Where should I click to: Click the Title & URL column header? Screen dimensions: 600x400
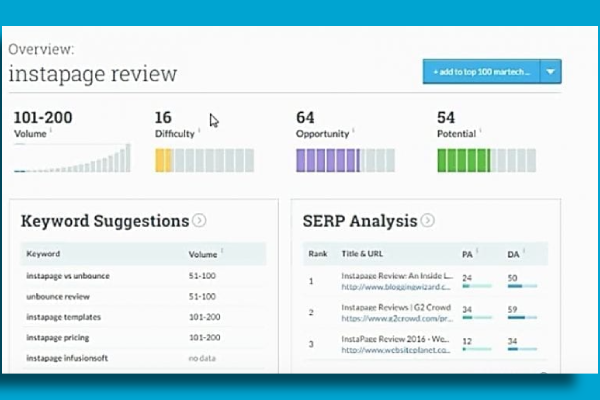pos(362,254)
